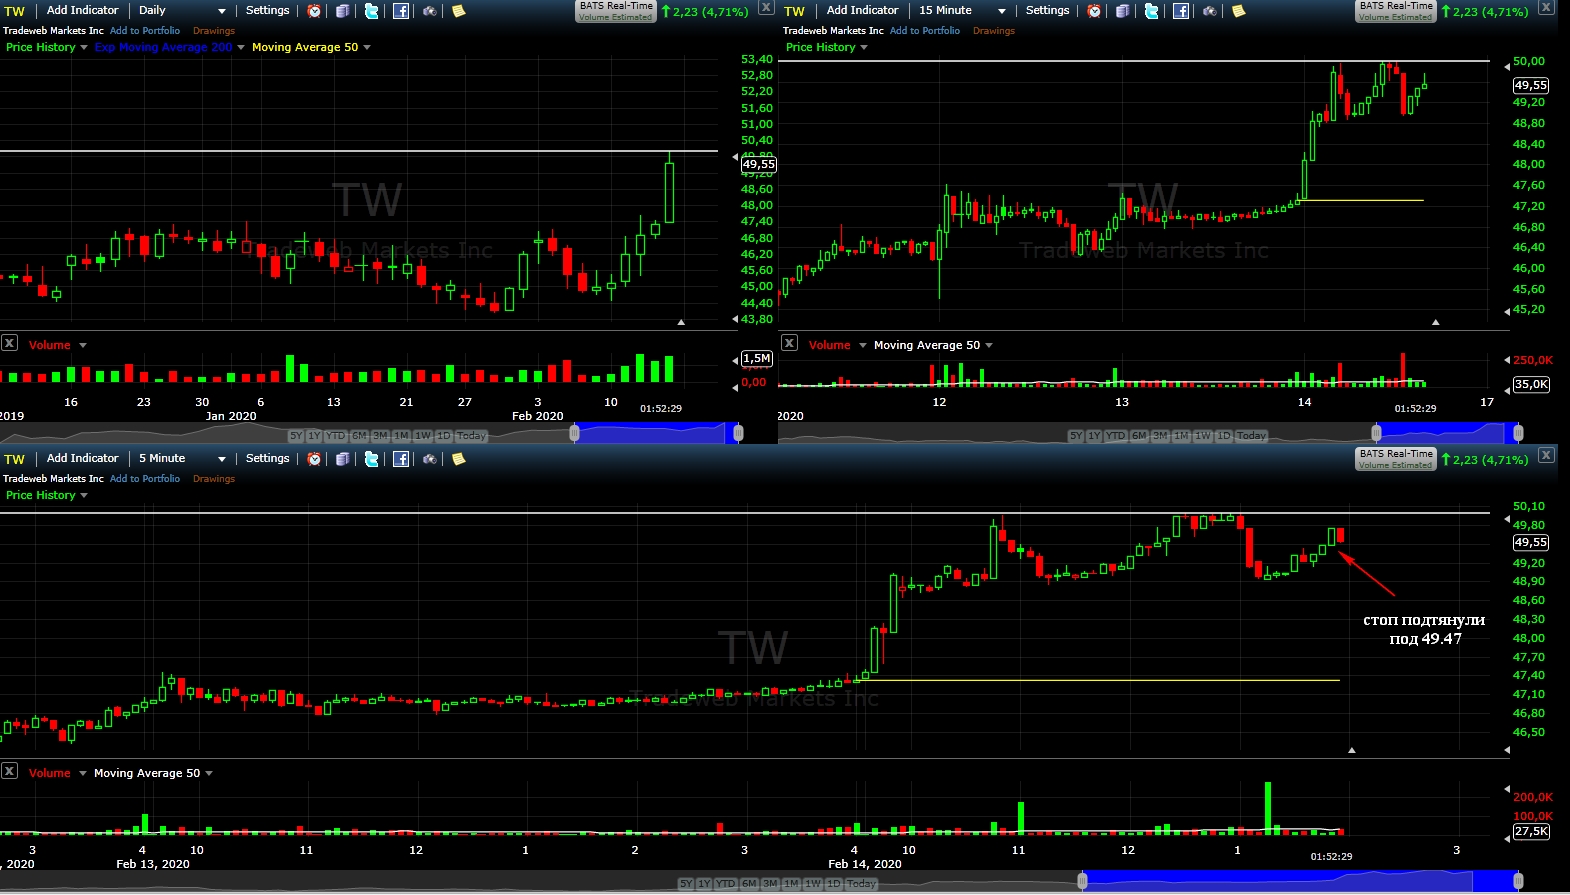Click Add Indicator in 15 Minute chart
1570x895 pixels.
tap(863, 10)
